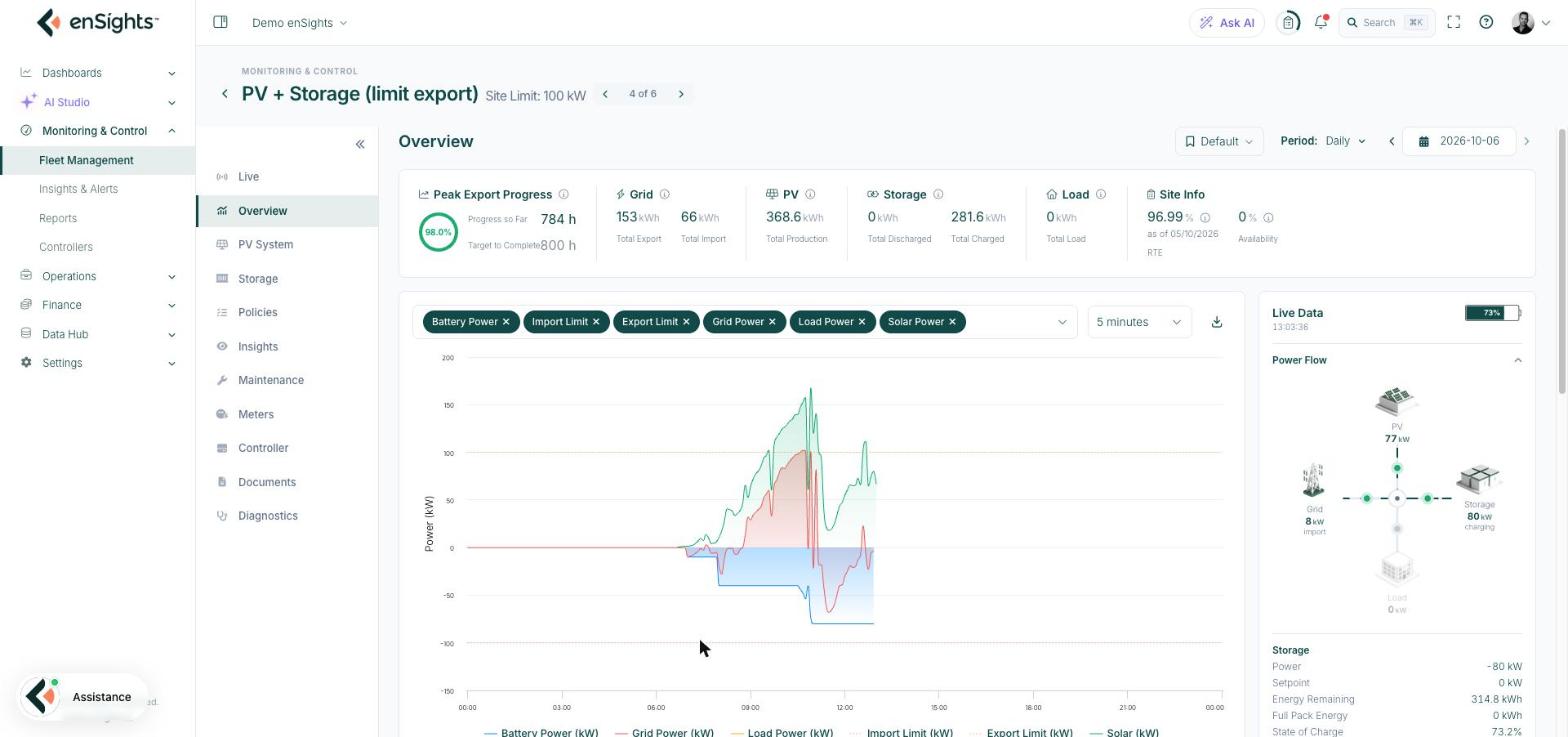Open the PV System tab
1568x737 pixels.
tap(288, 245)
